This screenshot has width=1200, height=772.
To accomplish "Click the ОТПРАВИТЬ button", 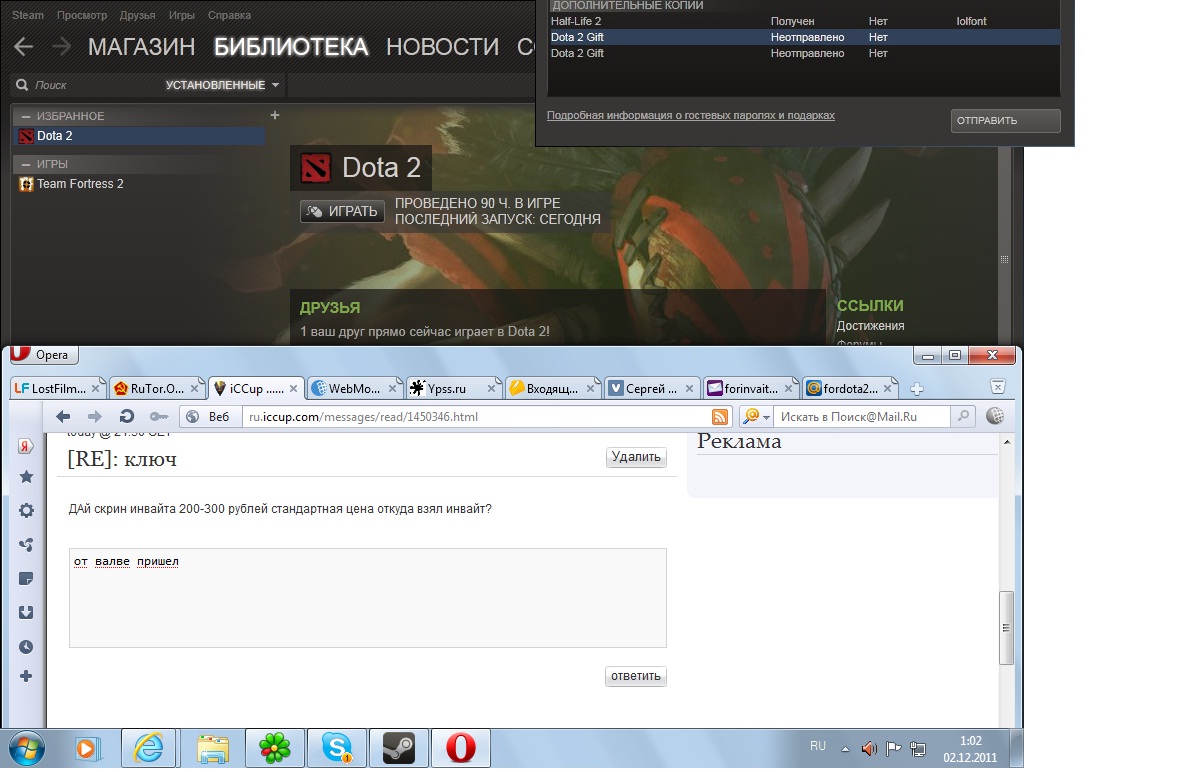I will point(1005,120).
